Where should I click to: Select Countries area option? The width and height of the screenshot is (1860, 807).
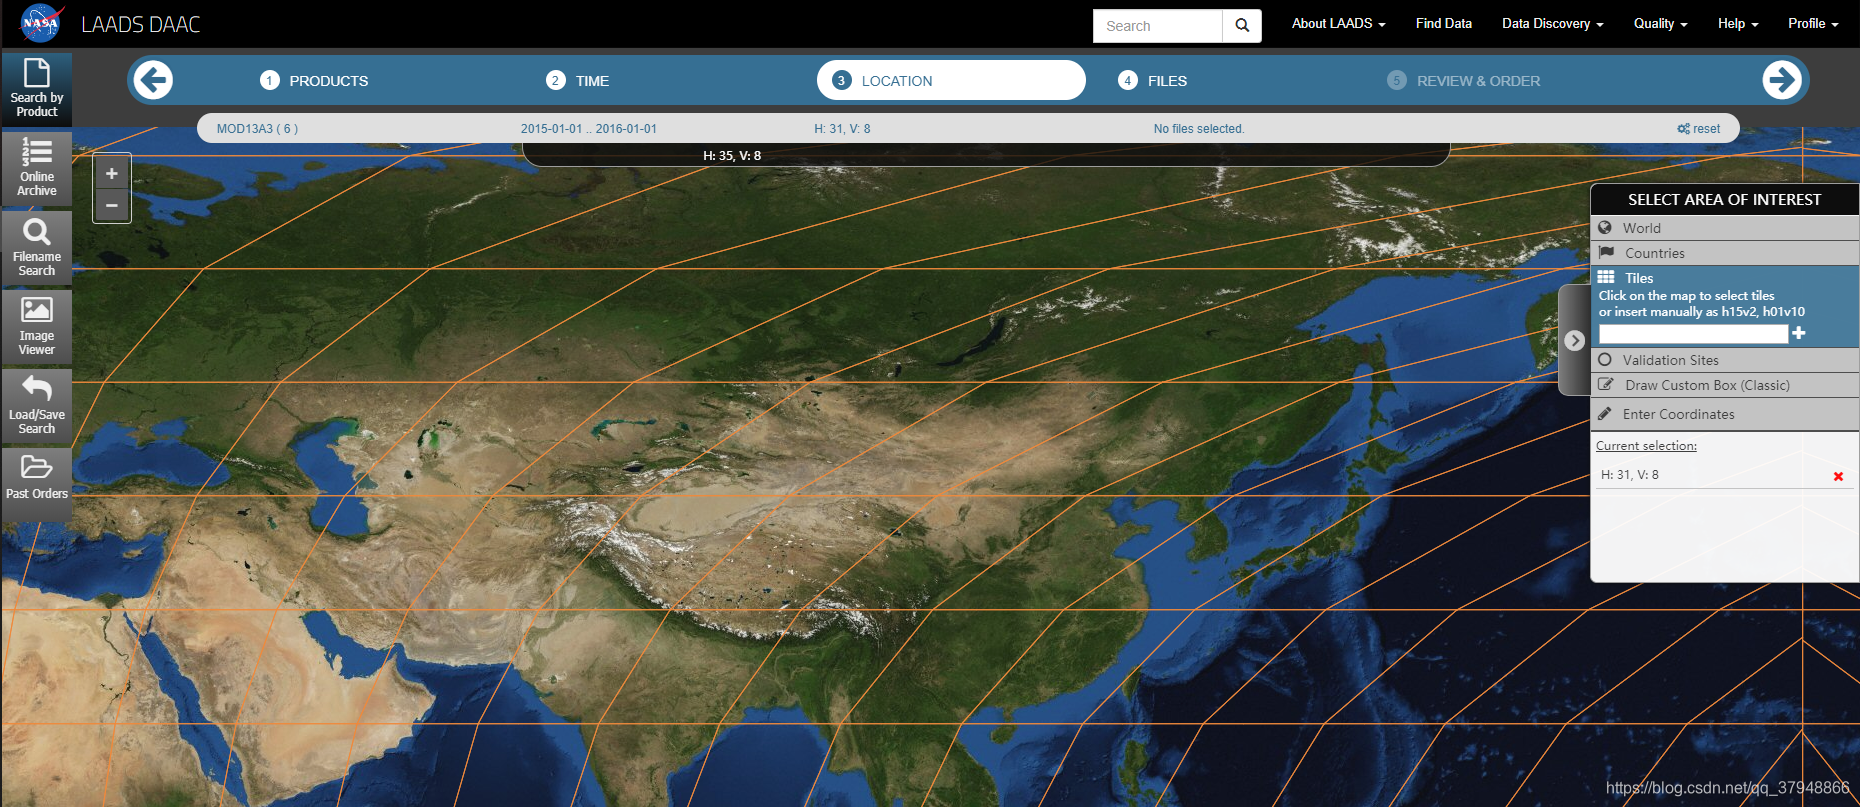(1724, 253)
